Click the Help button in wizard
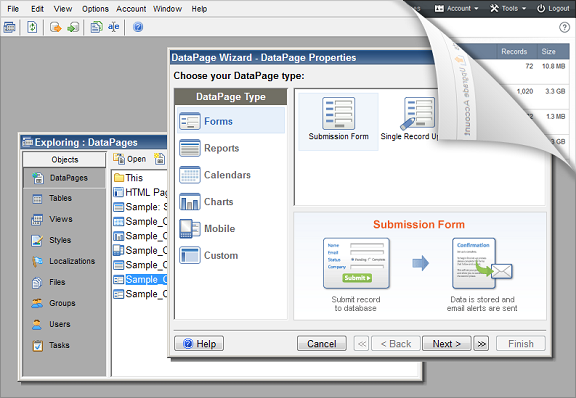Viewport: 576px width, 398px height. [x=199, y=344]
